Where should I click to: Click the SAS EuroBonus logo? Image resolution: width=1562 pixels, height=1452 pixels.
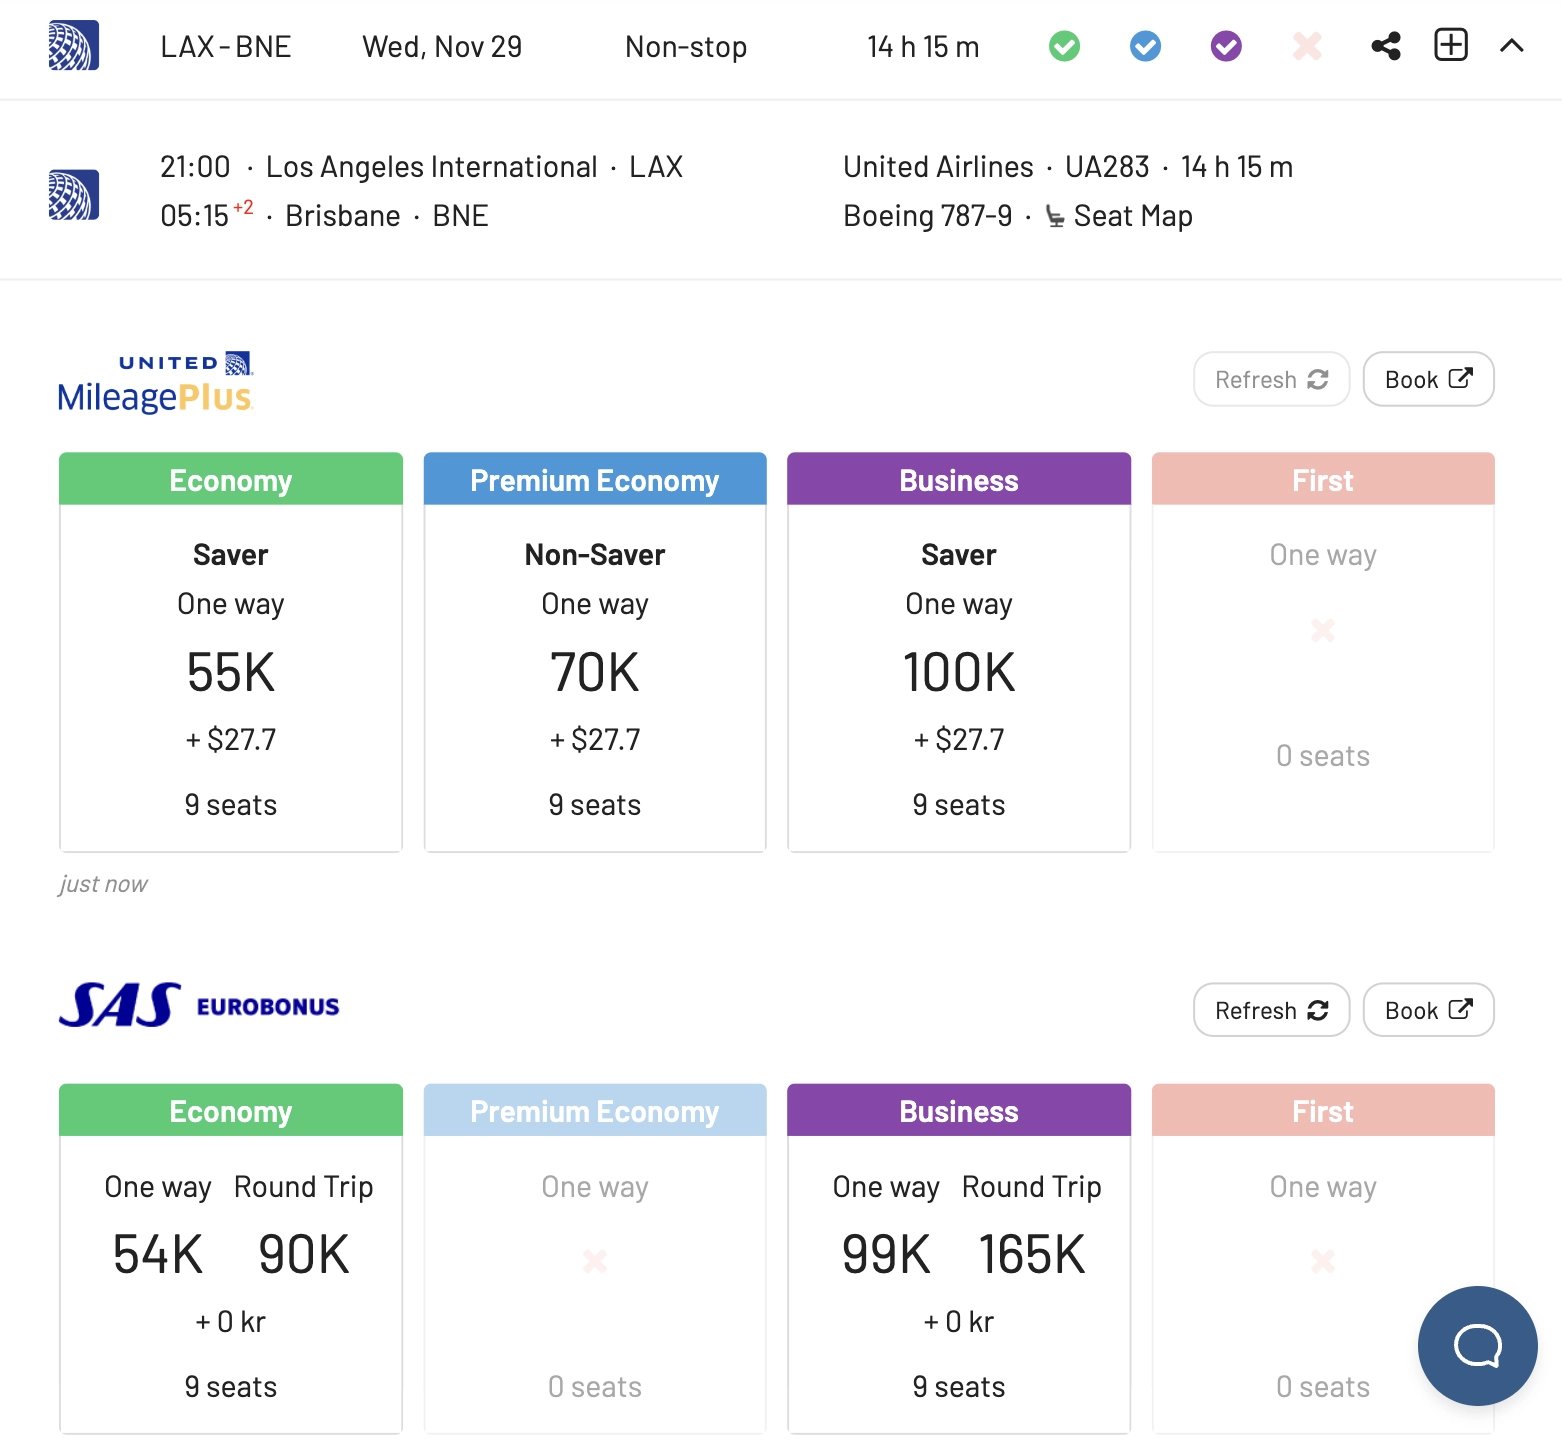pos(199,1006)
